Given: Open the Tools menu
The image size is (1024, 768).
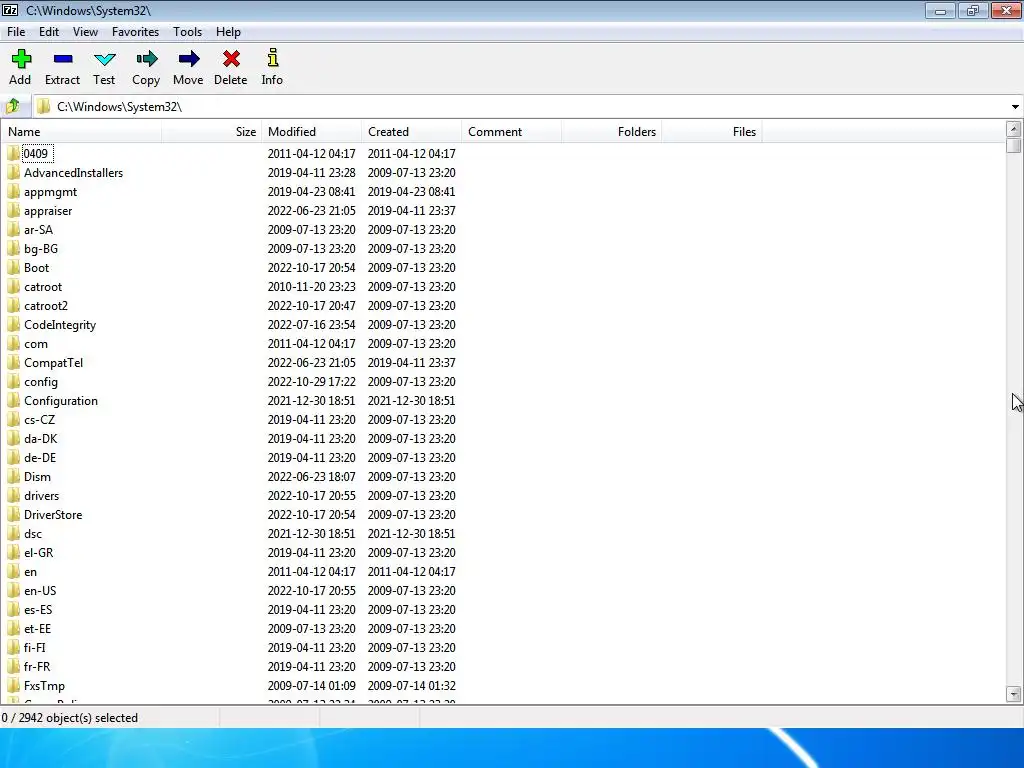Looking at the screenshot, I should point(187,31).
